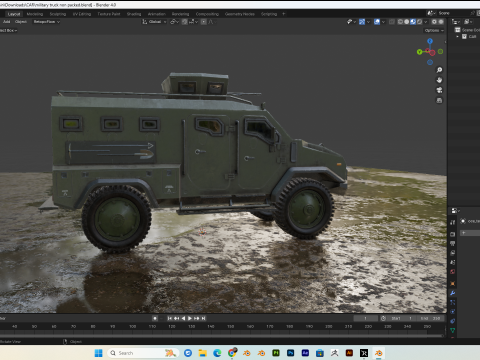Screen dimensions: 480x360
Task: Open Windows Start menu
Action: click(99, 353)
